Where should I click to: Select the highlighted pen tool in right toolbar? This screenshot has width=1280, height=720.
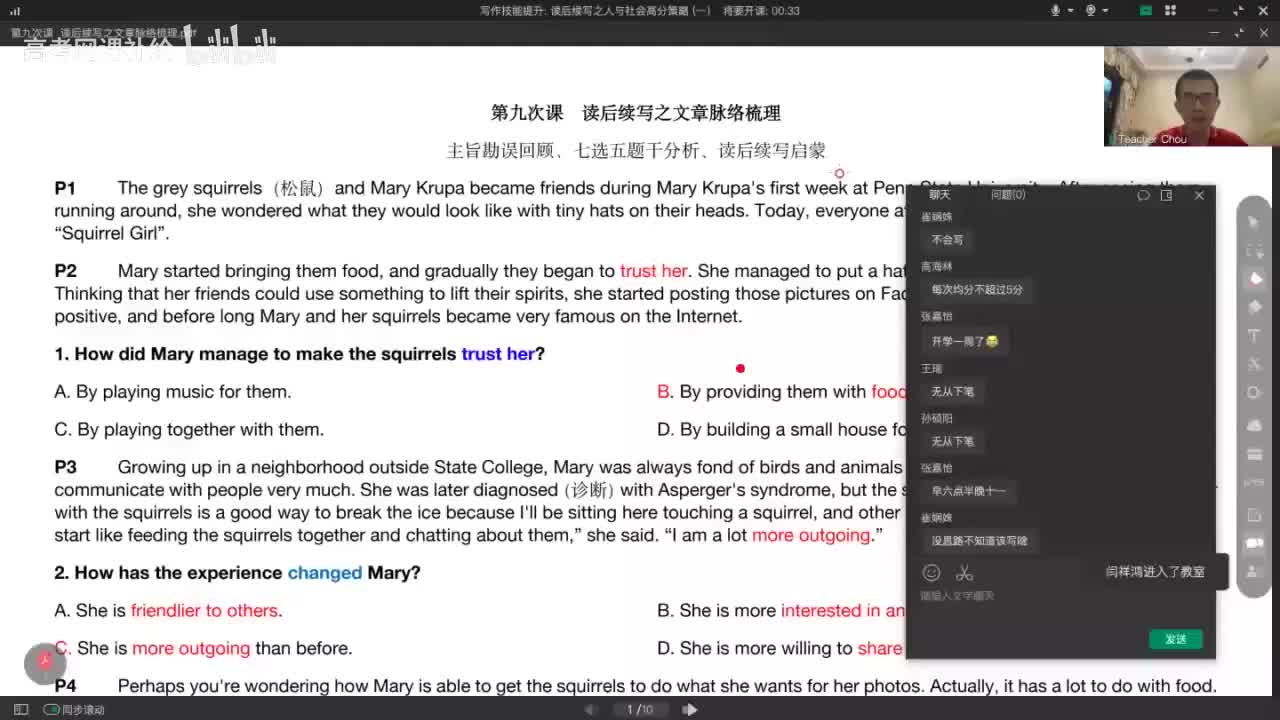pos(1254,279)
